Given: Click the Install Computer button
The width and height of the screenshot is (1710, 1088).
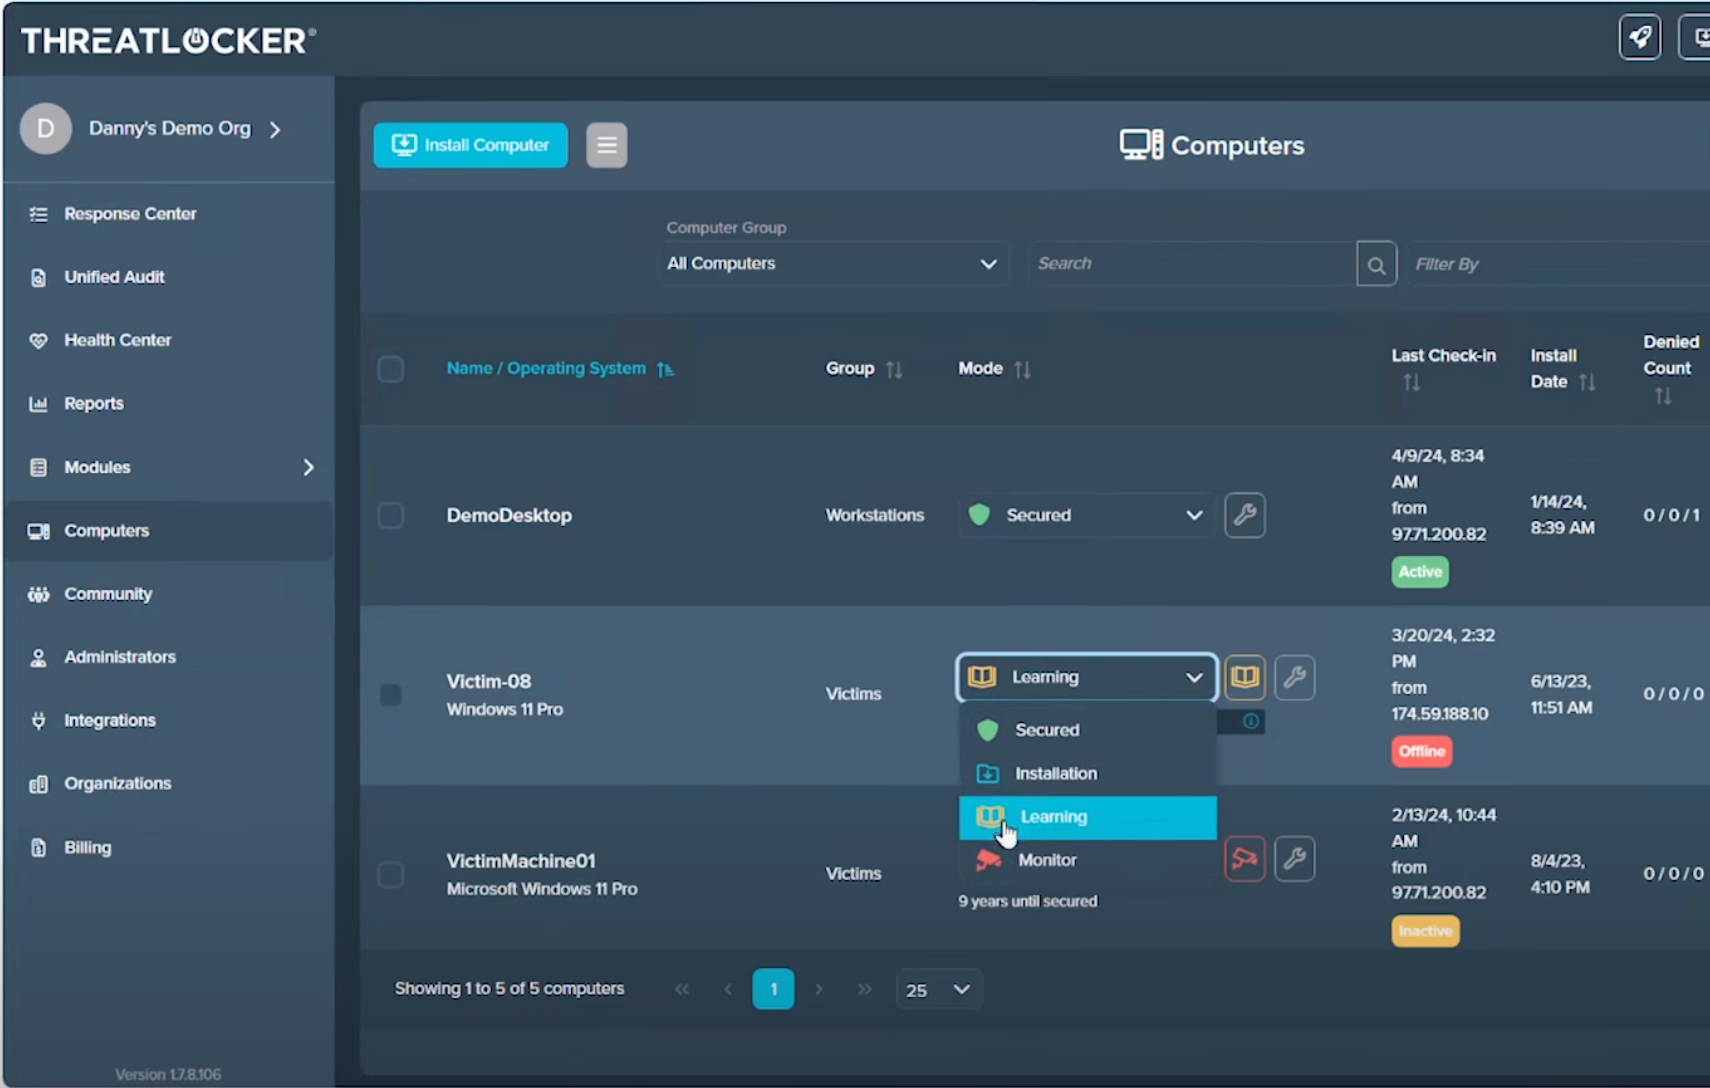Looking at the screenshot, I should (x=471, y=145).
